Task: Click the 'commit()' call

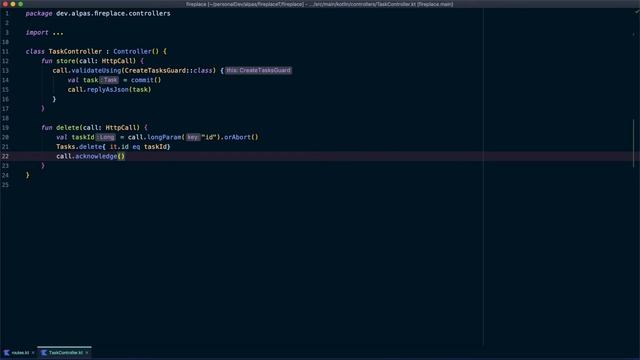Action: click(146, 80)
